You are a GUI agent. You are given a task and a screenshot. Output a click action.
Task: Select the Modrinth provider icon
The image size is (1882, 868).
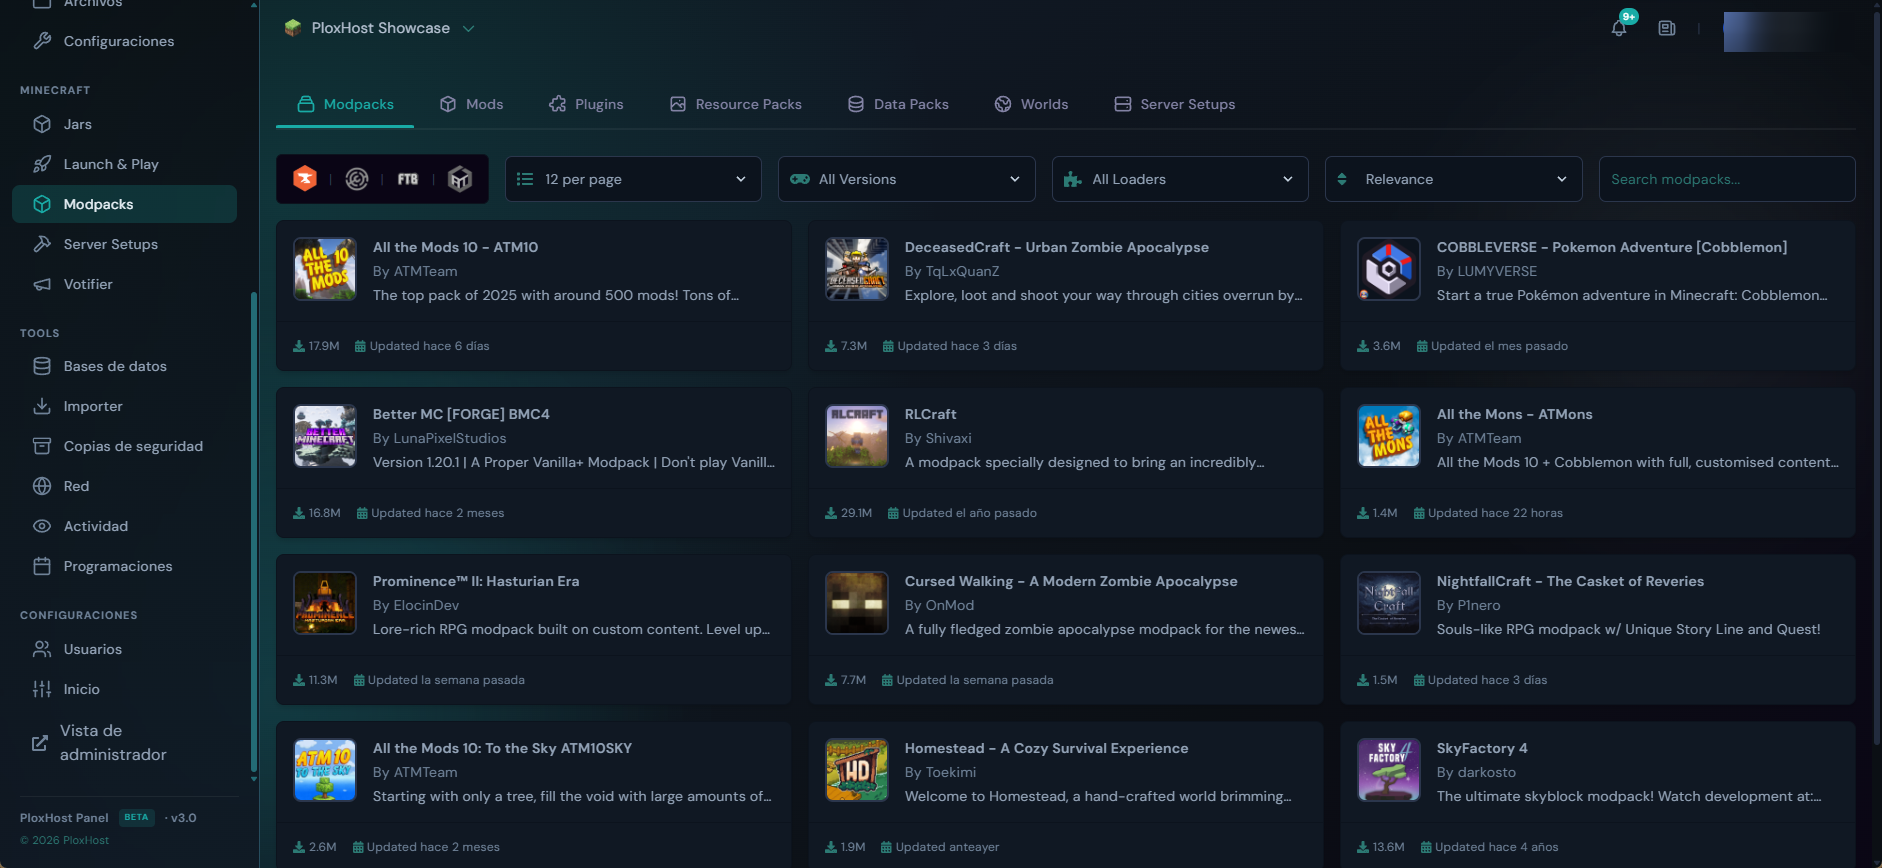(x=357, y=179)
